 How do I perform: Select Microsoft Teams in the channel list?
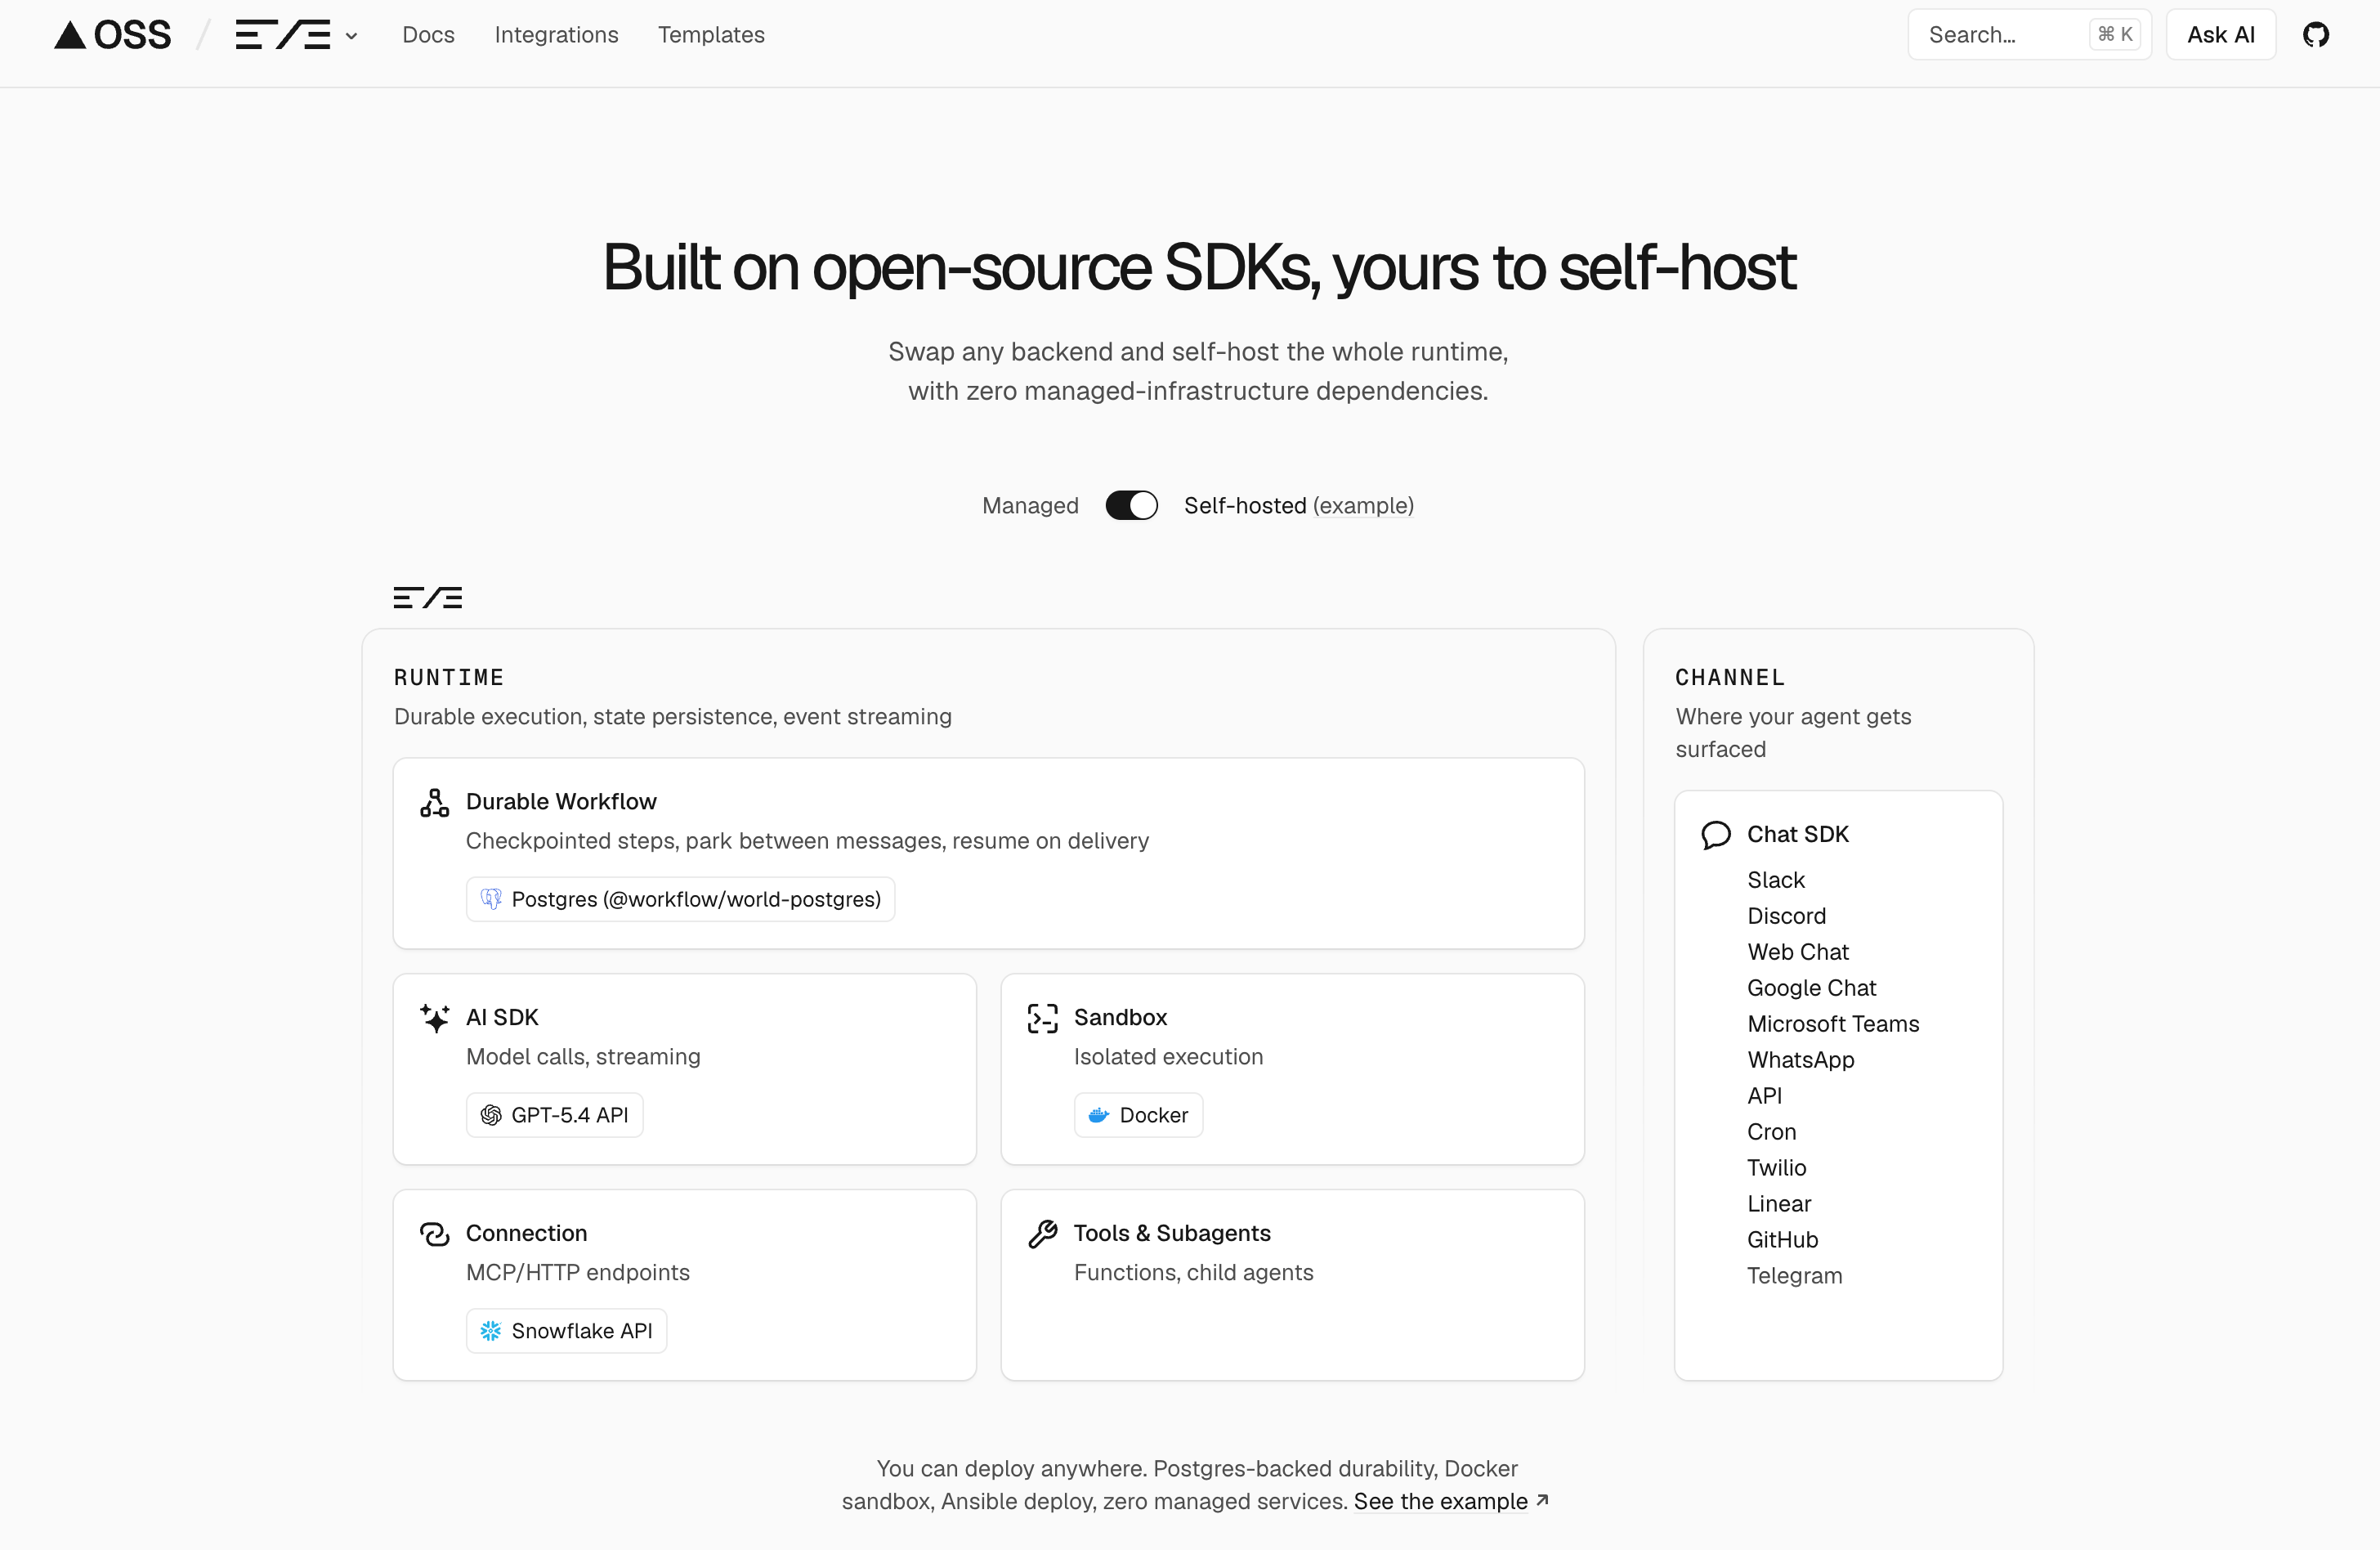click(x=1833, y=1024)
